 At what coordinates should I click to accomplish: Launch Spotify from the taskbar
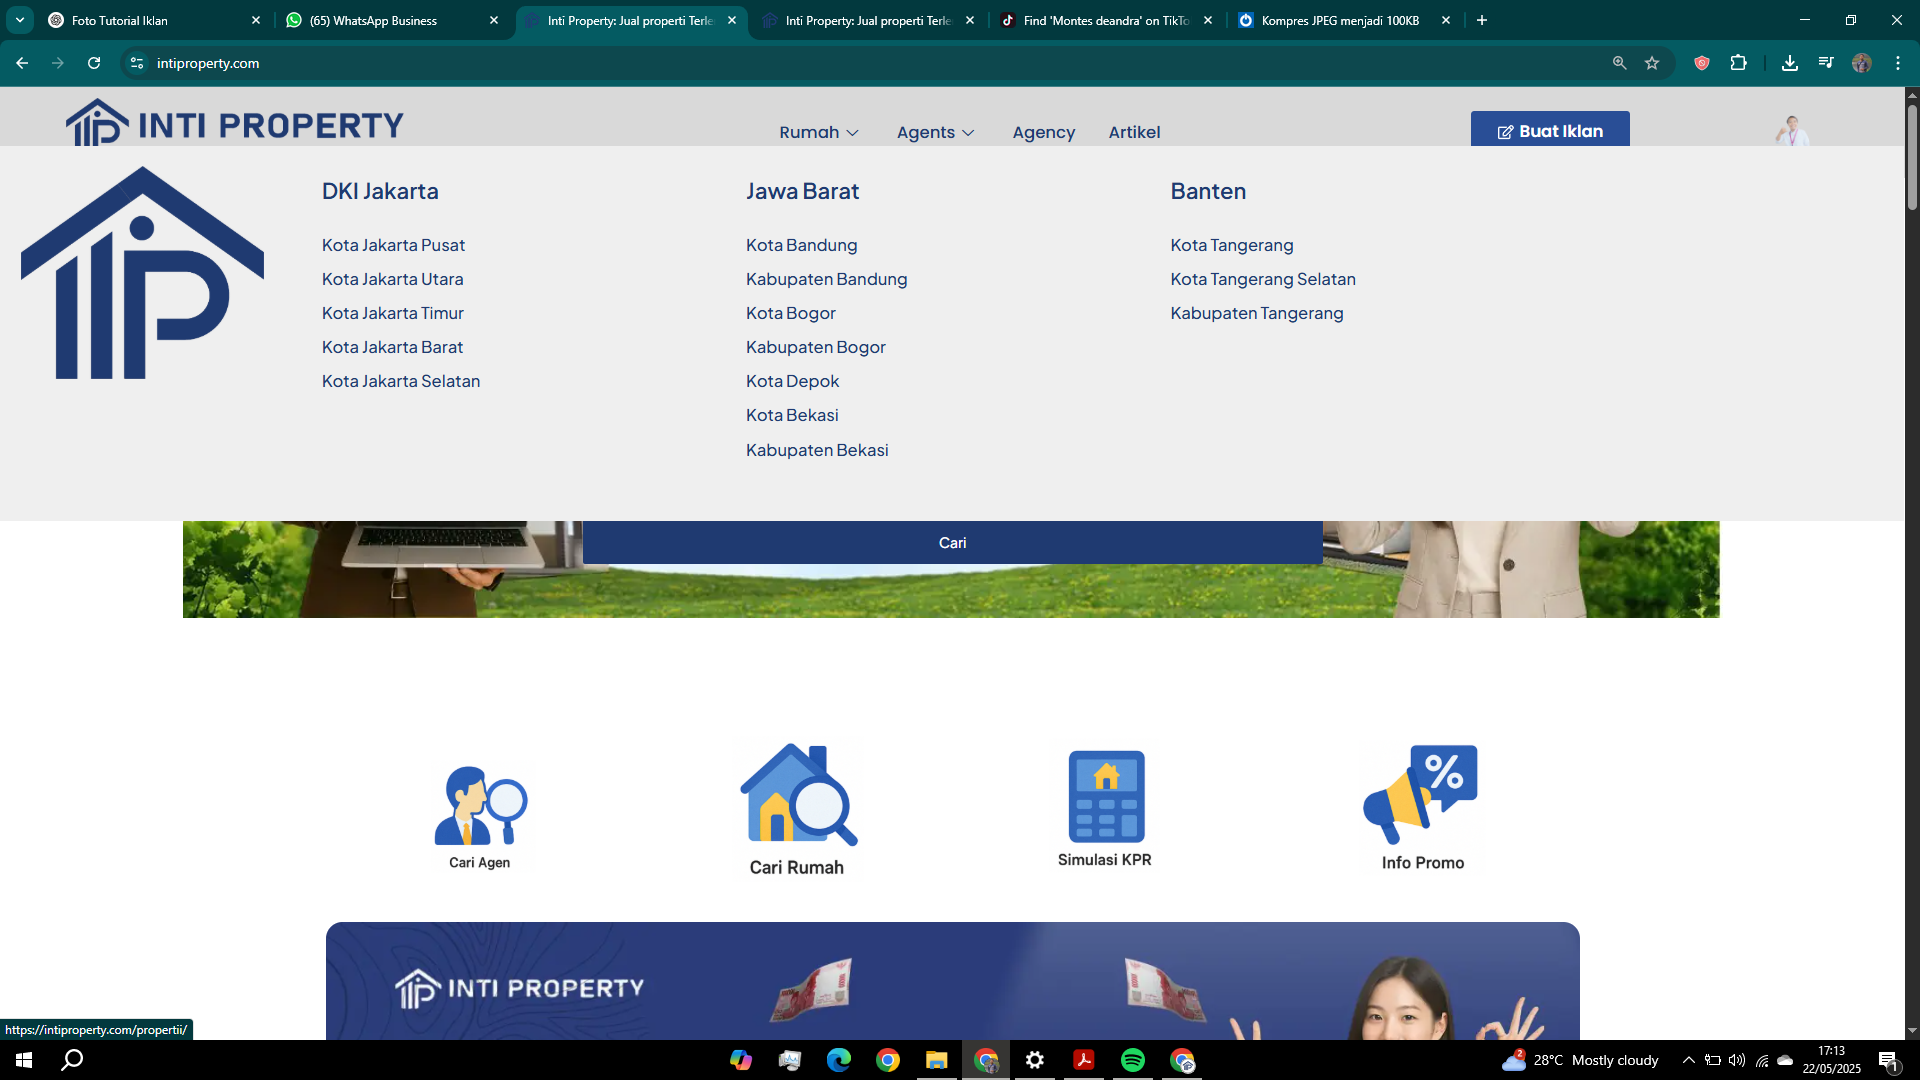pyautogui.click(x=1133, y=1060)
